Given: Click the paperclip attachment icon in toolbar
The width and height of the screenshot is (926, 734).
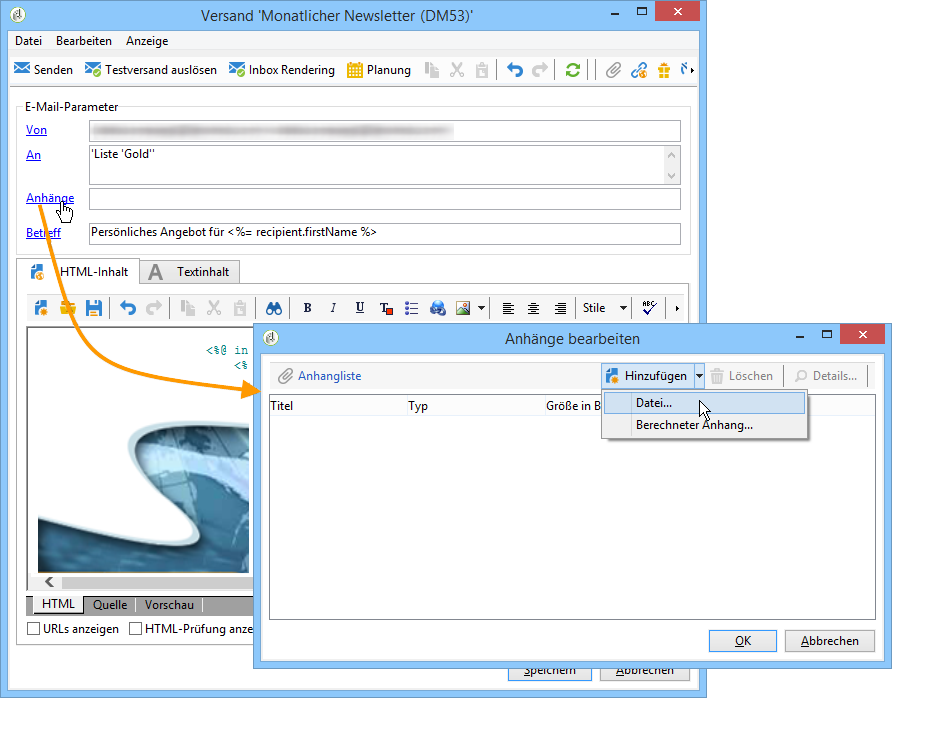Looking at the screenshot, I should pos(614,70).
